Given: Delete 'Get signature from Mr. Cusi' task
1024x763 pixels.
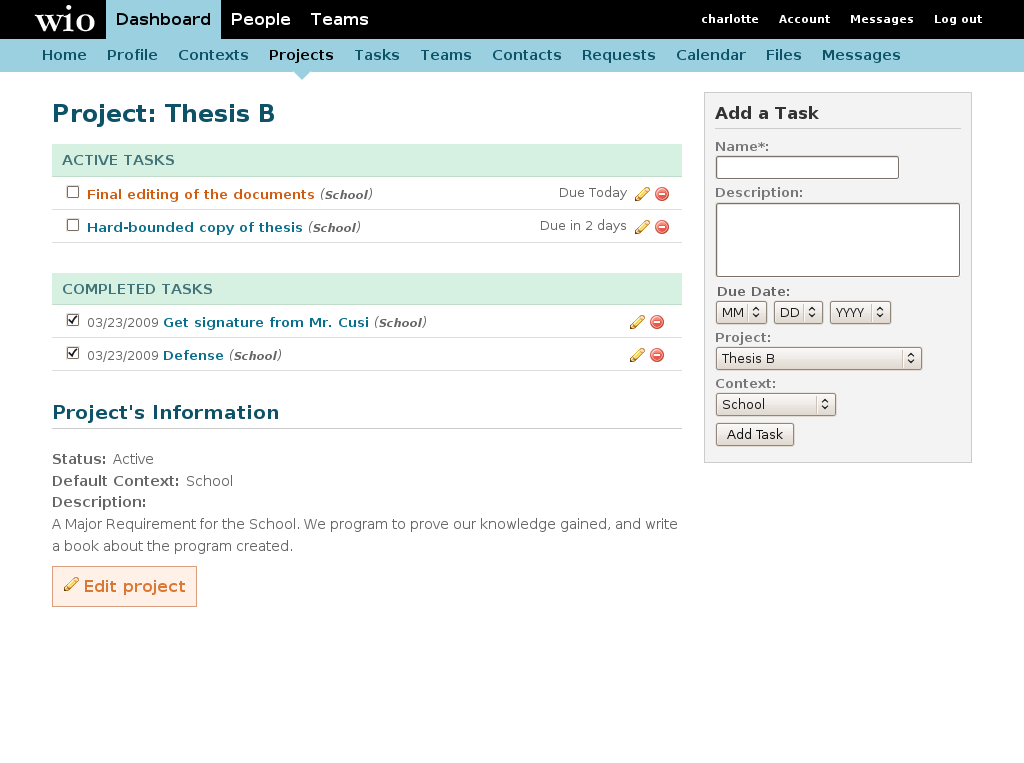Looking at the screenshot, I should (657, 322).
